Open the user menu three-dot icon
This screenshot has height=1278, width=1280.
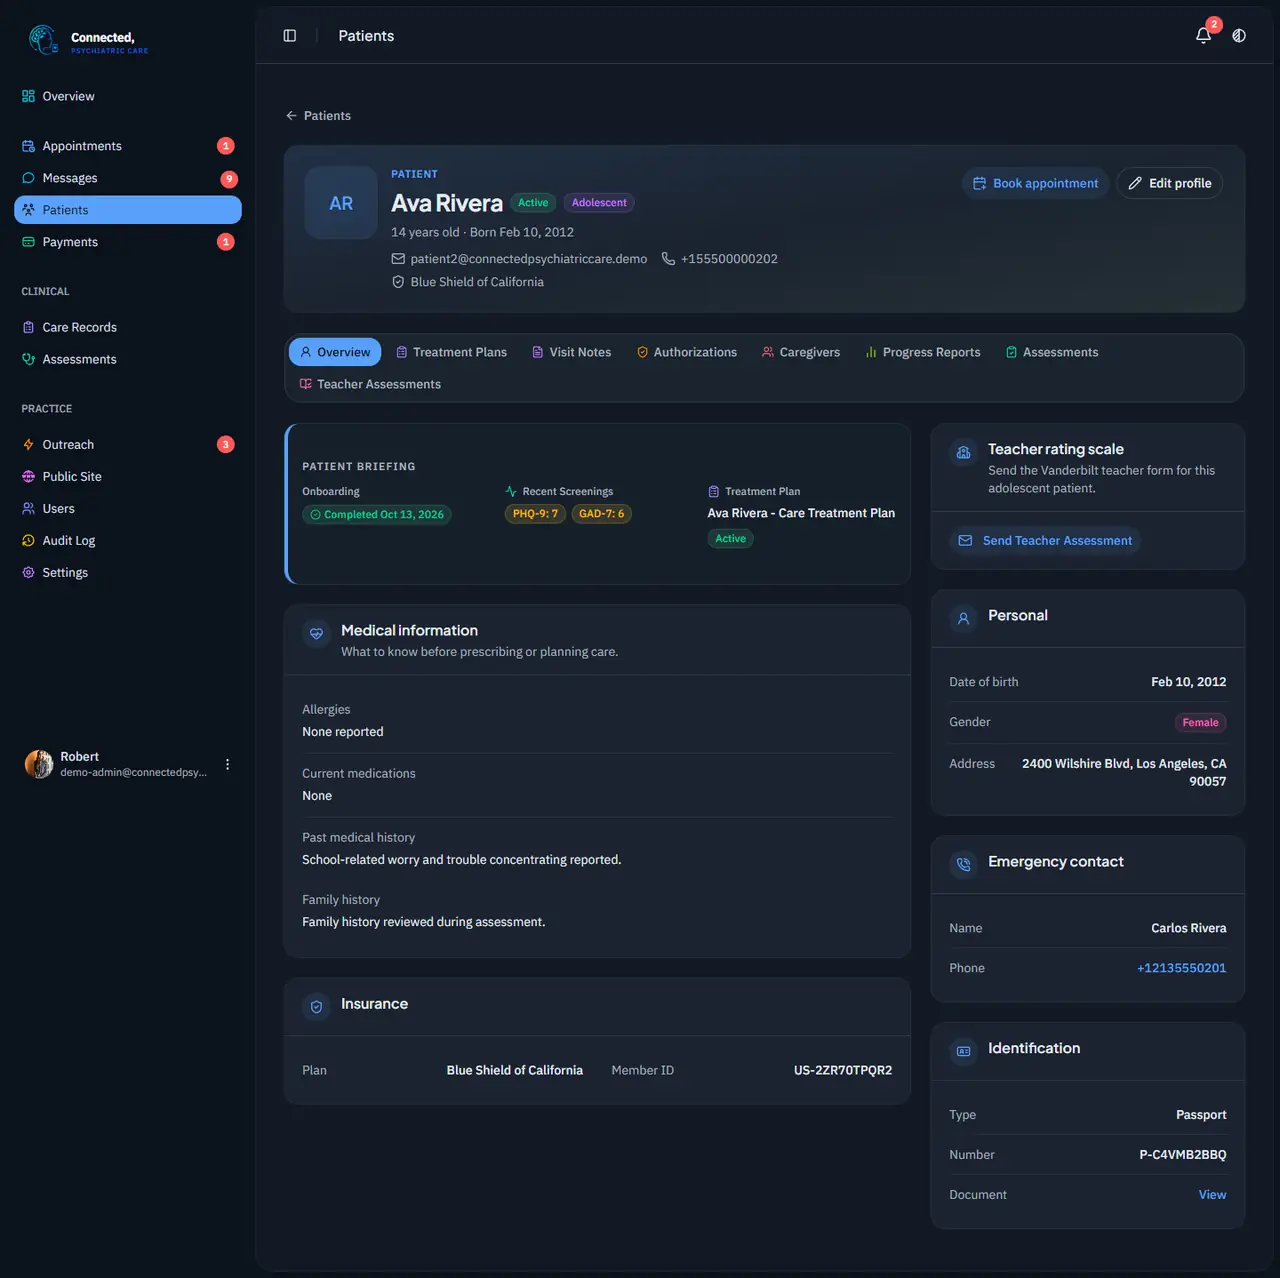tap(228, 764)
